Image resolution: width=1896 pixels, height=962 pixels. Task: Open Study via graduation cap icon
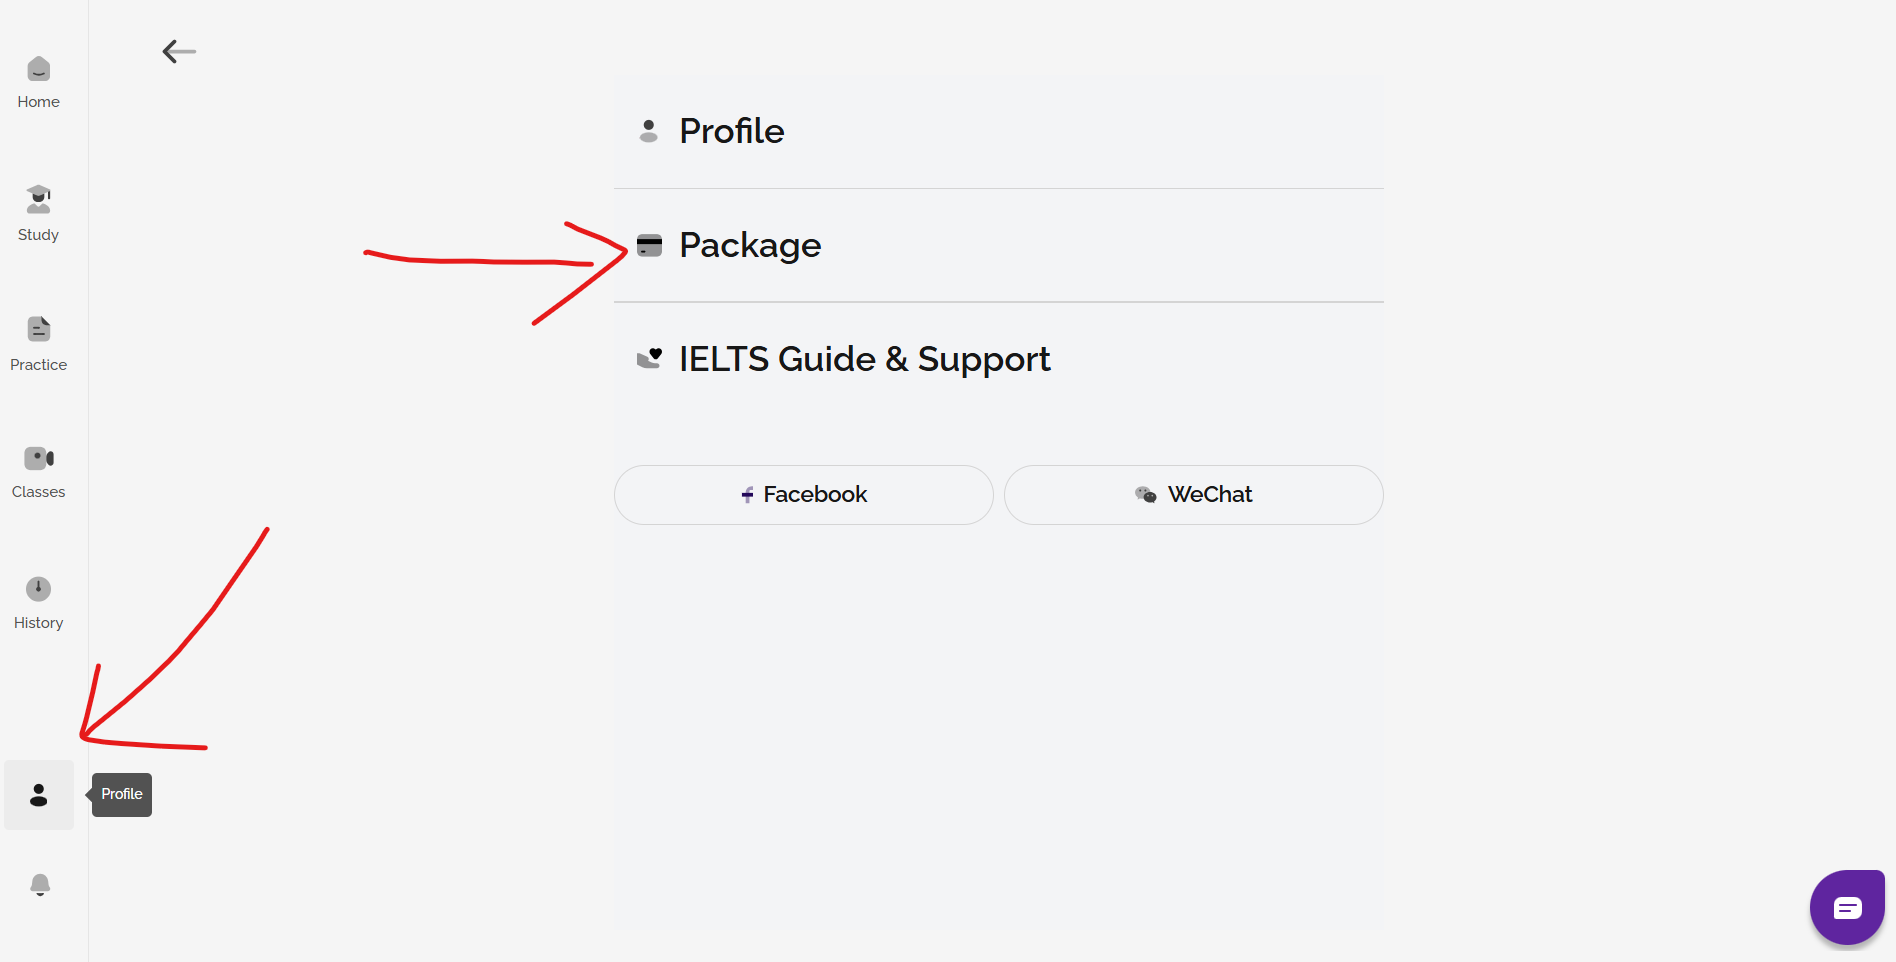(38, 199)
